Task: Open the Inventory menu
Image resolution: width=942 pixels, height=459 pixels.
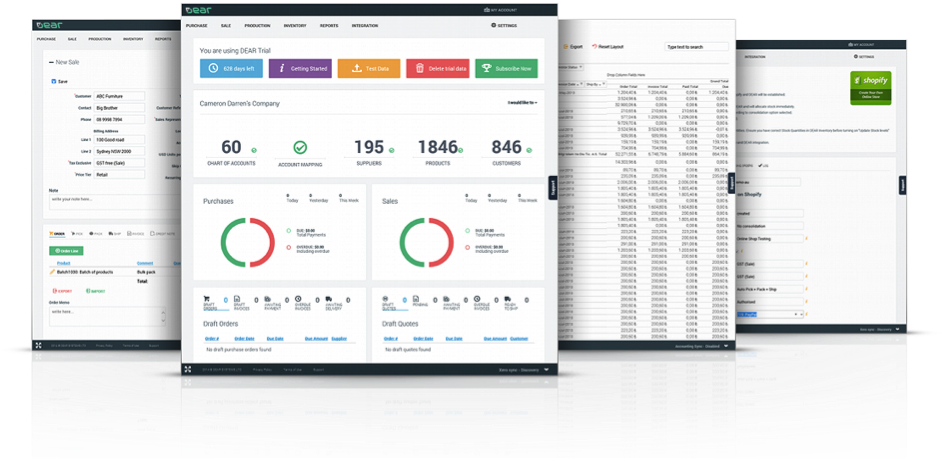Action: coord(295,24)
